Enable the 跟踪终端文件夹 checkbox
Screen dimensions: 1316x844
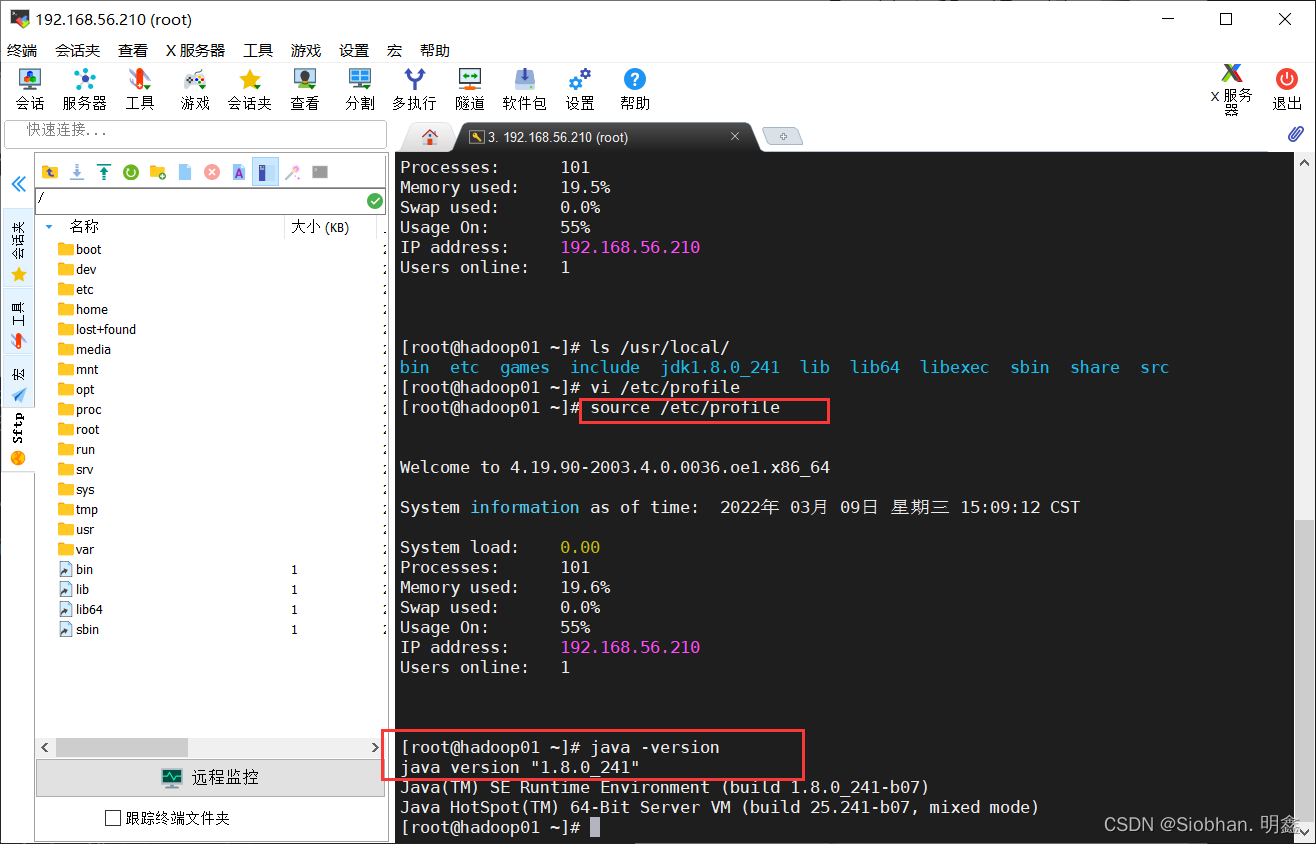113,818
